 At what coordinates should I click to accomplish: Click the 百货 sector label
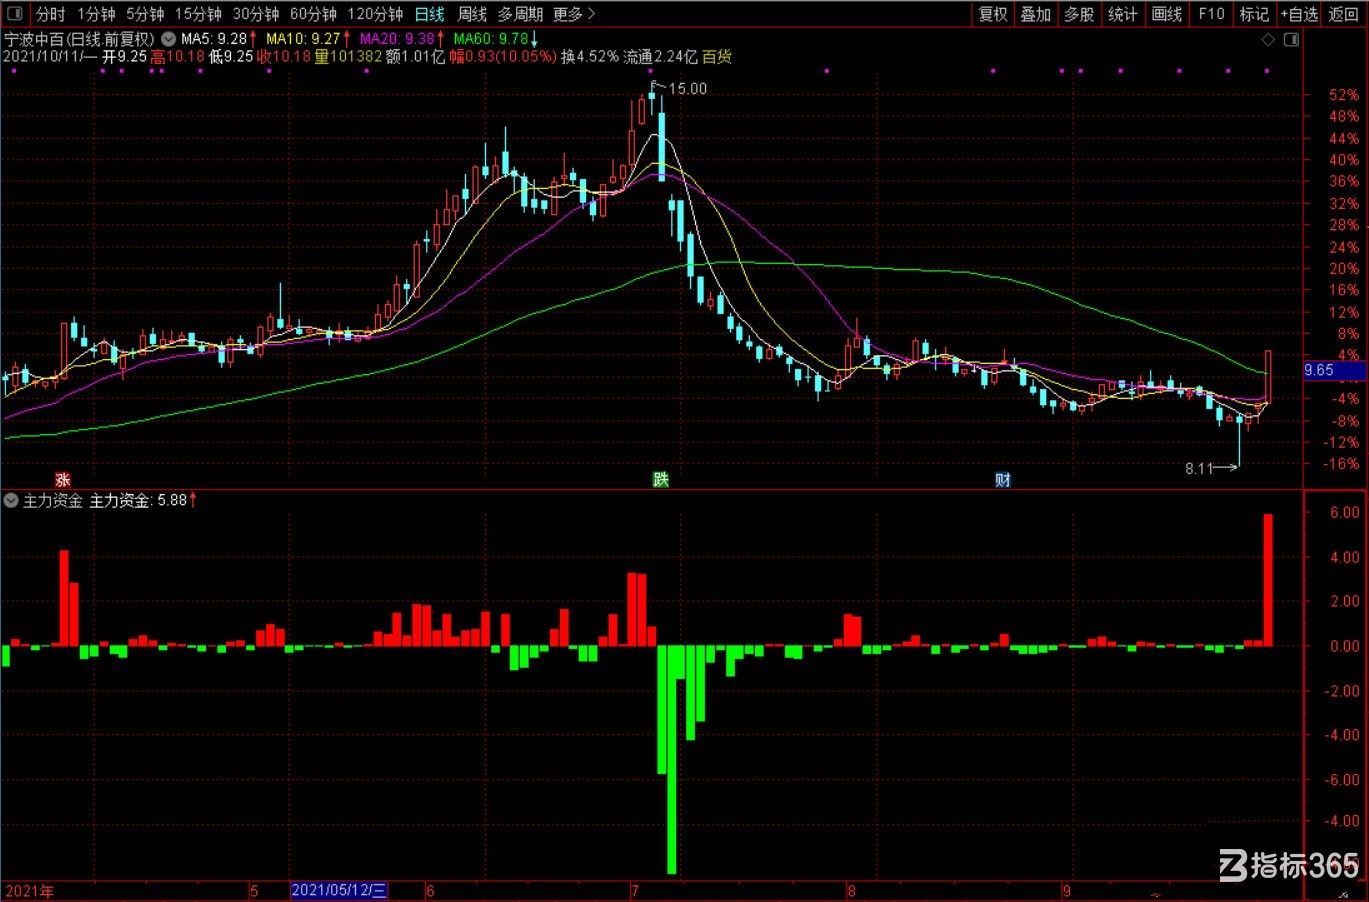point(717,57)
